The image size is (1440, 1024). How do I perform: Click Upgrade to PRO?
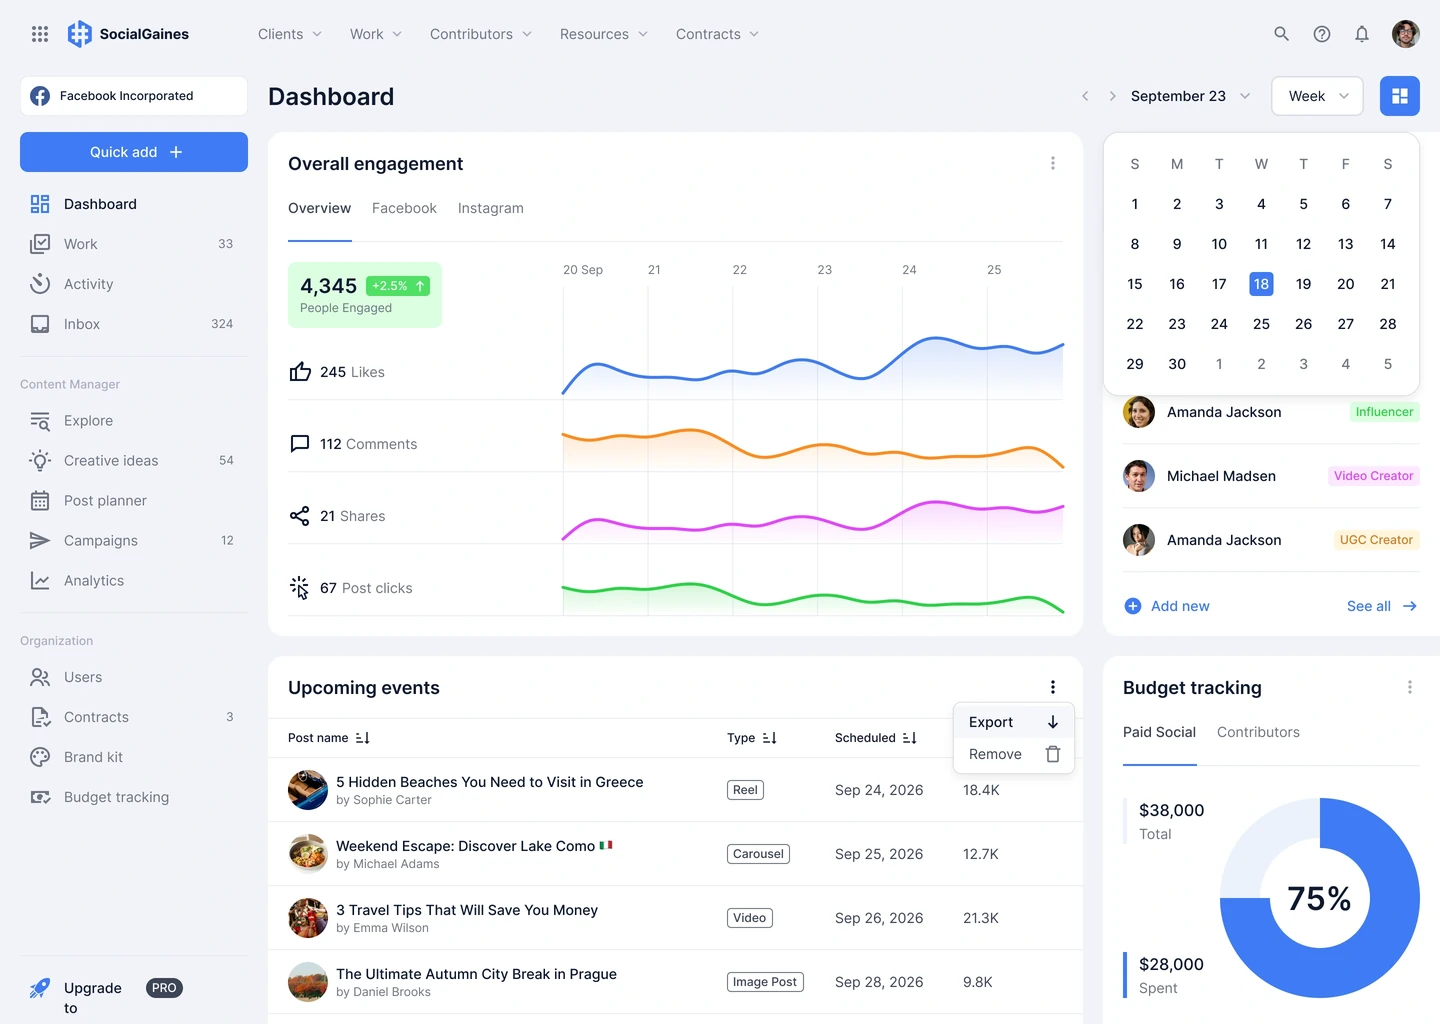105,997
